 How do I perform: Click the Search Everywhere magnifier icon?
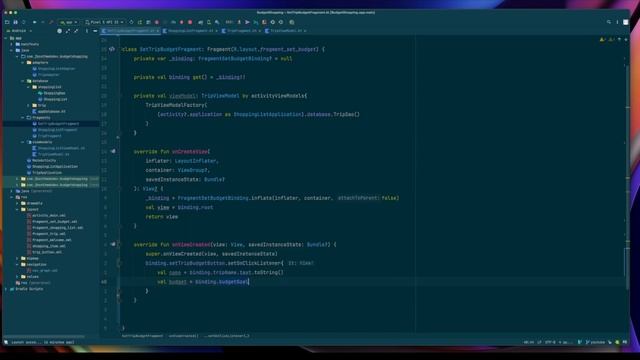pos(609,22)
